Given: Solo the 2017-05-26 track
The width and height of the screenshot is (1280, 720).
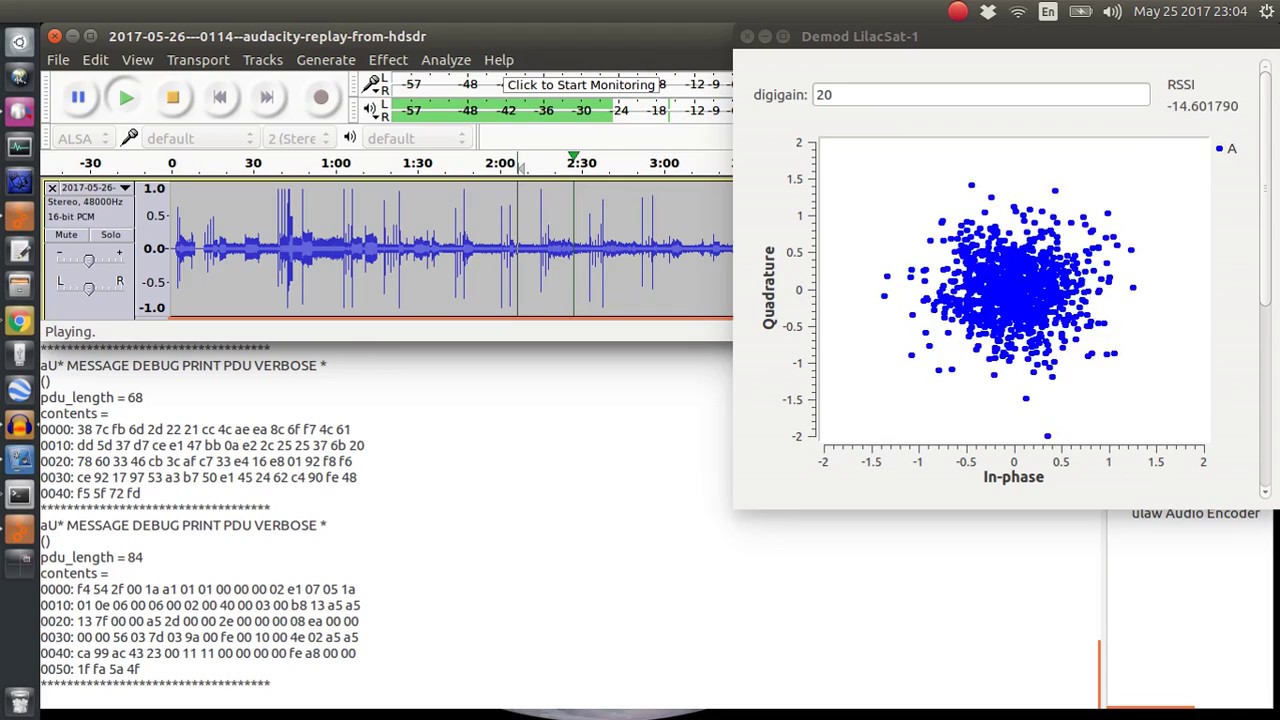Looking at the screenshot, I should [x=110, y=235].
